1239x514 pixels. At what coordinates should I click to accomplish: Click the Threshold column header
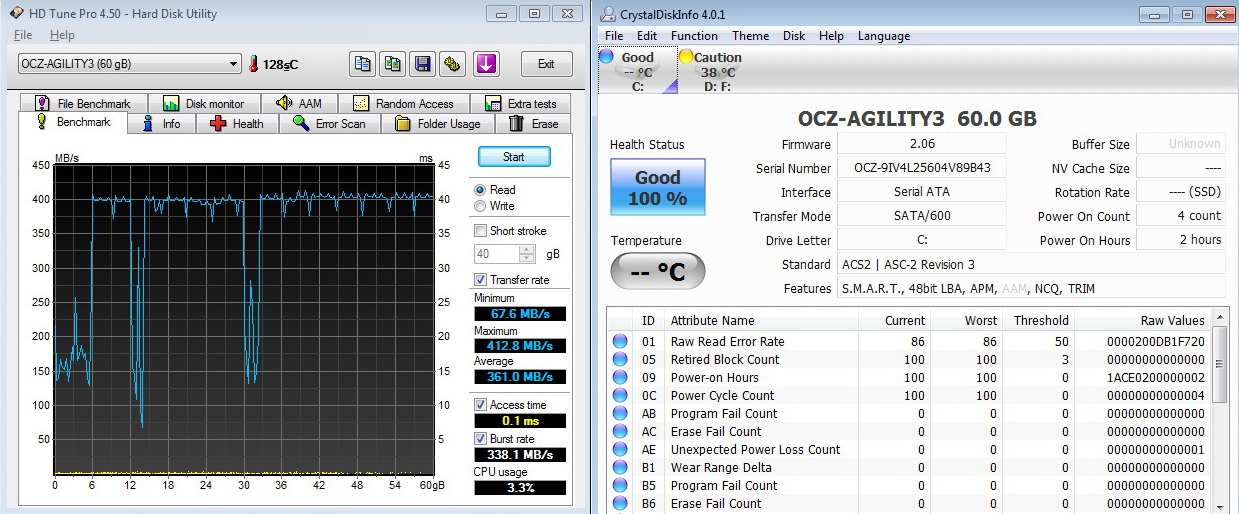[1038, 321]
